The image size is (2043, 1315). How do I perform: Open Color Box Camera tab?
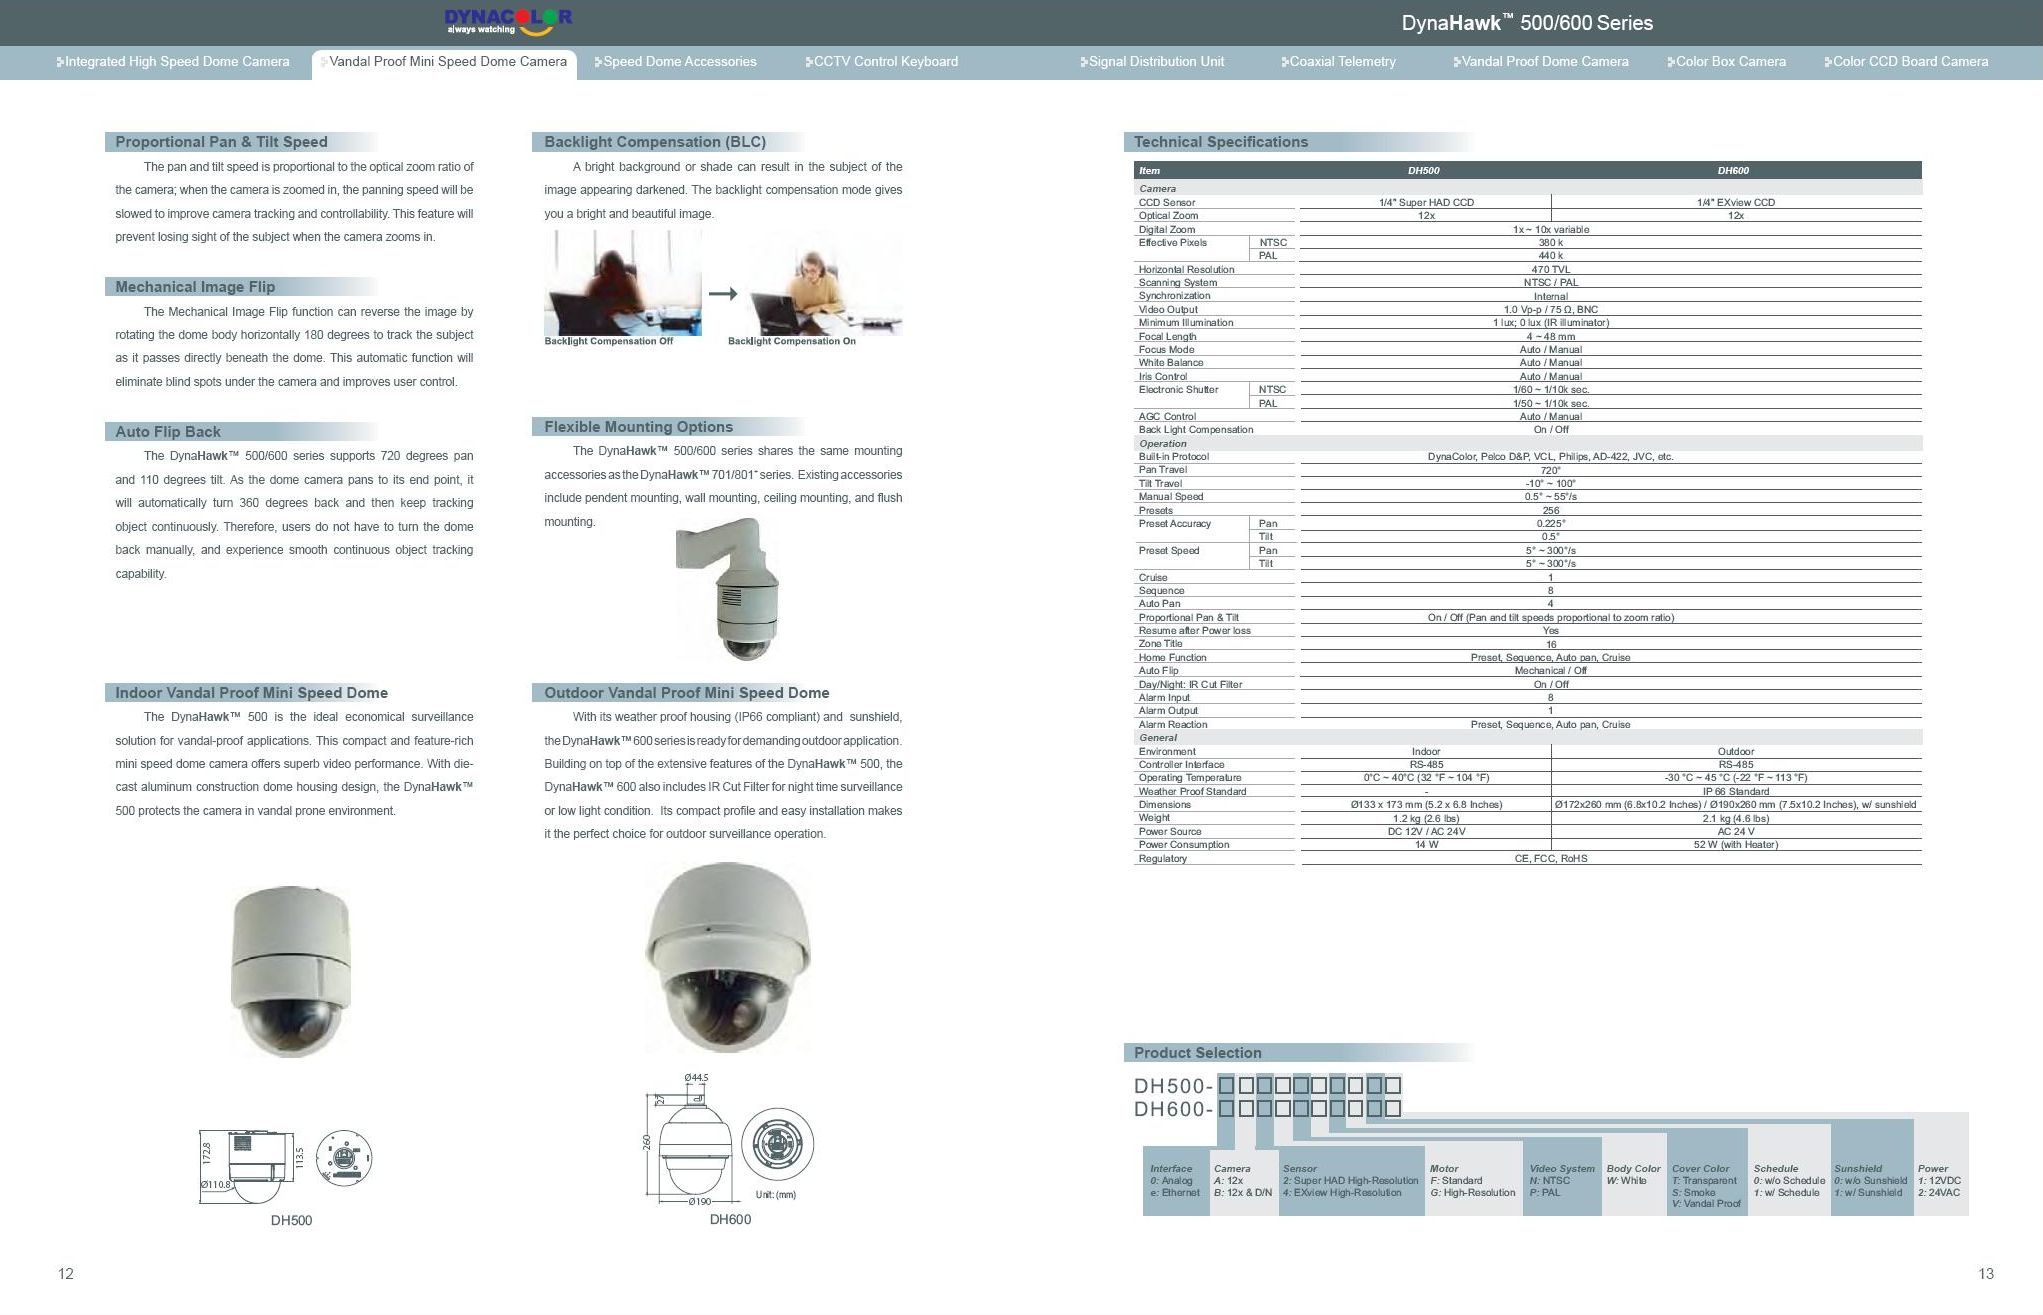click(x=1727, y=62)
